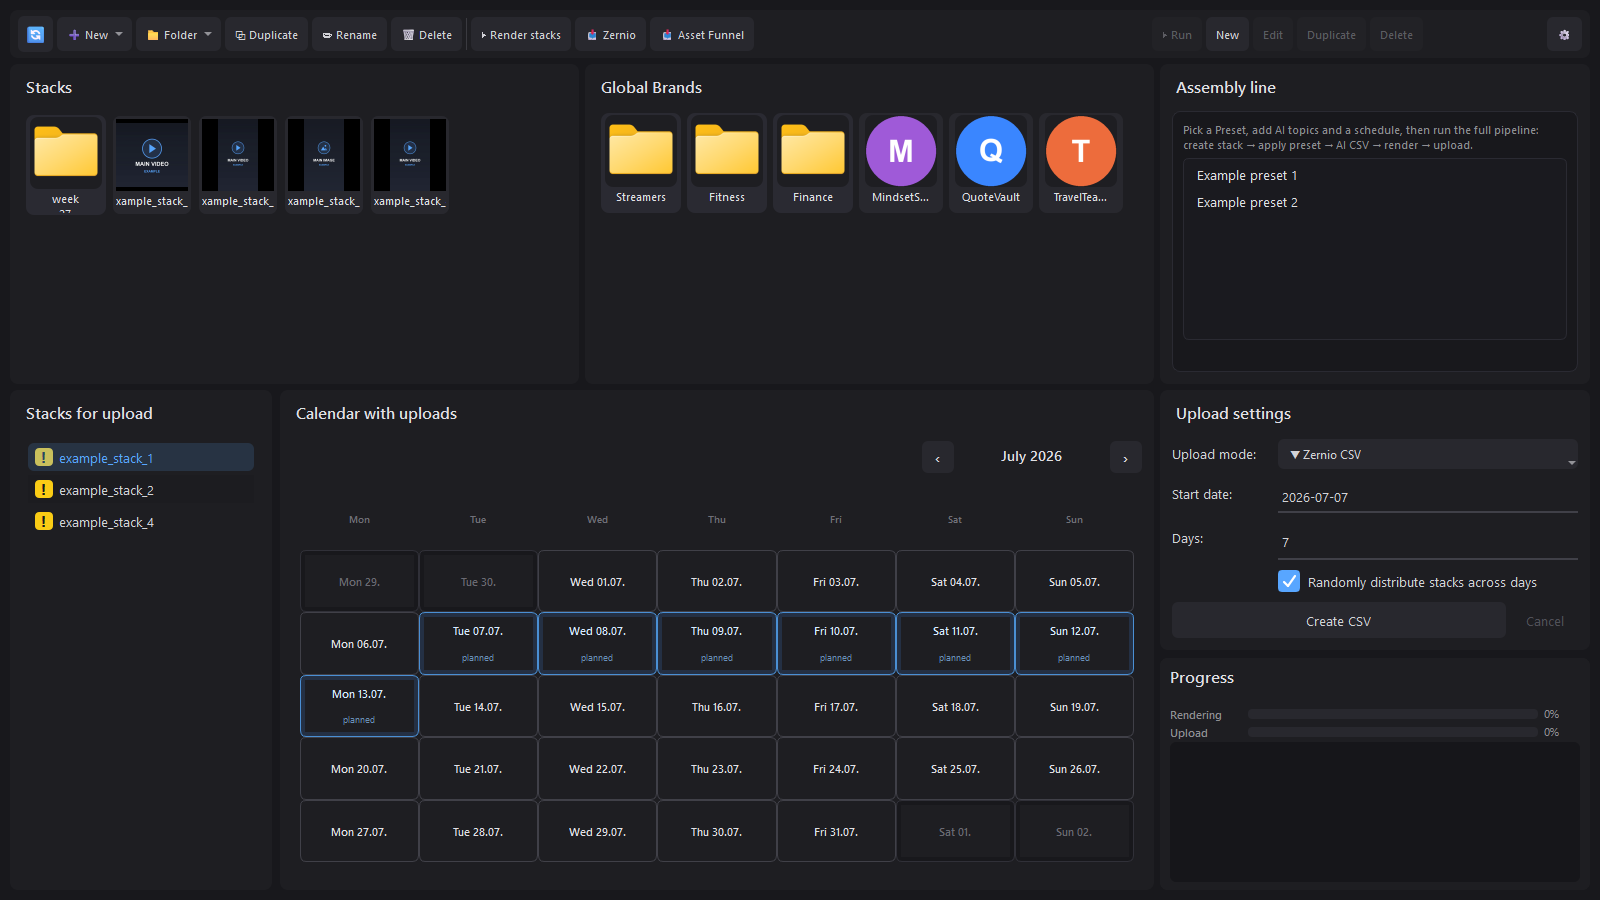The height and width of the screenshot is (900, 1600).
Task: Click the Days input field
Action: pyautogui.click(x=1428, y=542)
